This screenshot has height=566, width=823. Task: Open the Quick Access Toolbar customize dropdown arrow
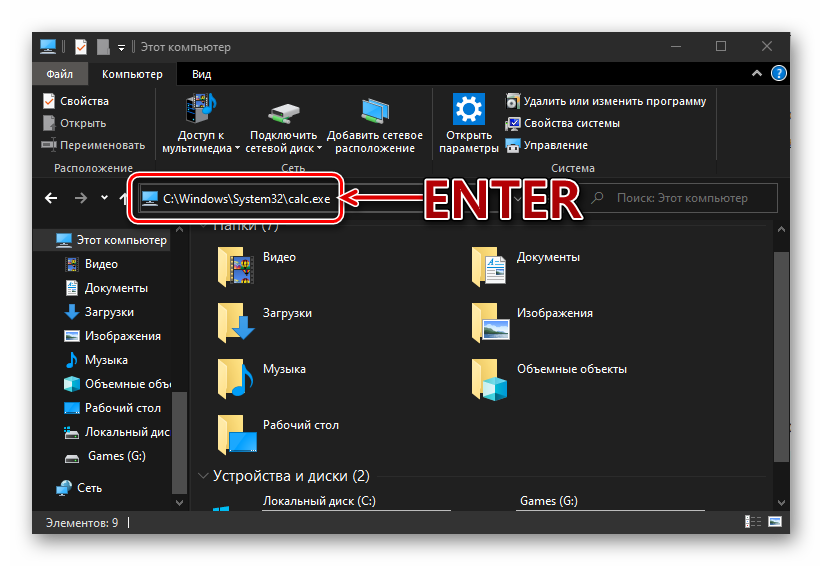click(121, 47)
